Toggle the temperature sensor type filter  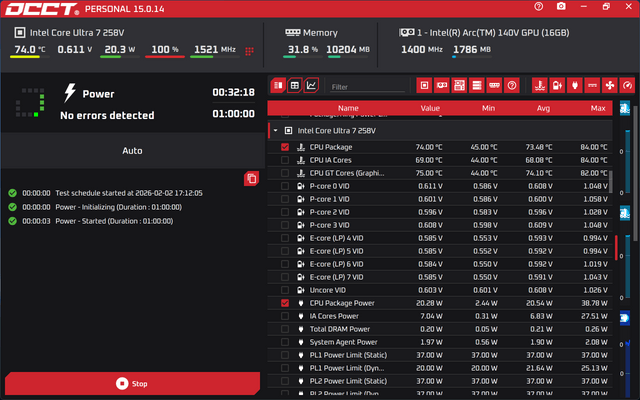pos(540,85)
